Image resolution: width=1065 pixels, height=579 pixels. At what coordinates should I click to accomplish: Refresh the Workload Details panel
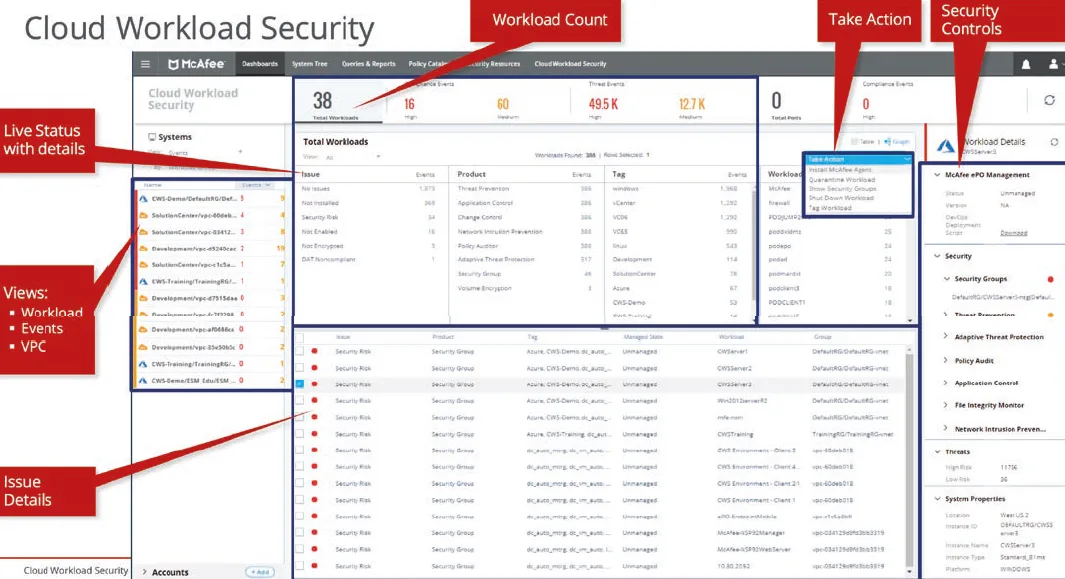coord(1054,142)
